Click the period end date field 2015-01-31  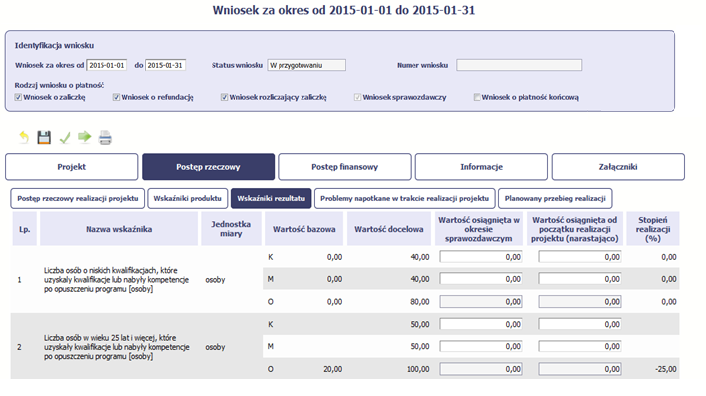tap(165, 65)
